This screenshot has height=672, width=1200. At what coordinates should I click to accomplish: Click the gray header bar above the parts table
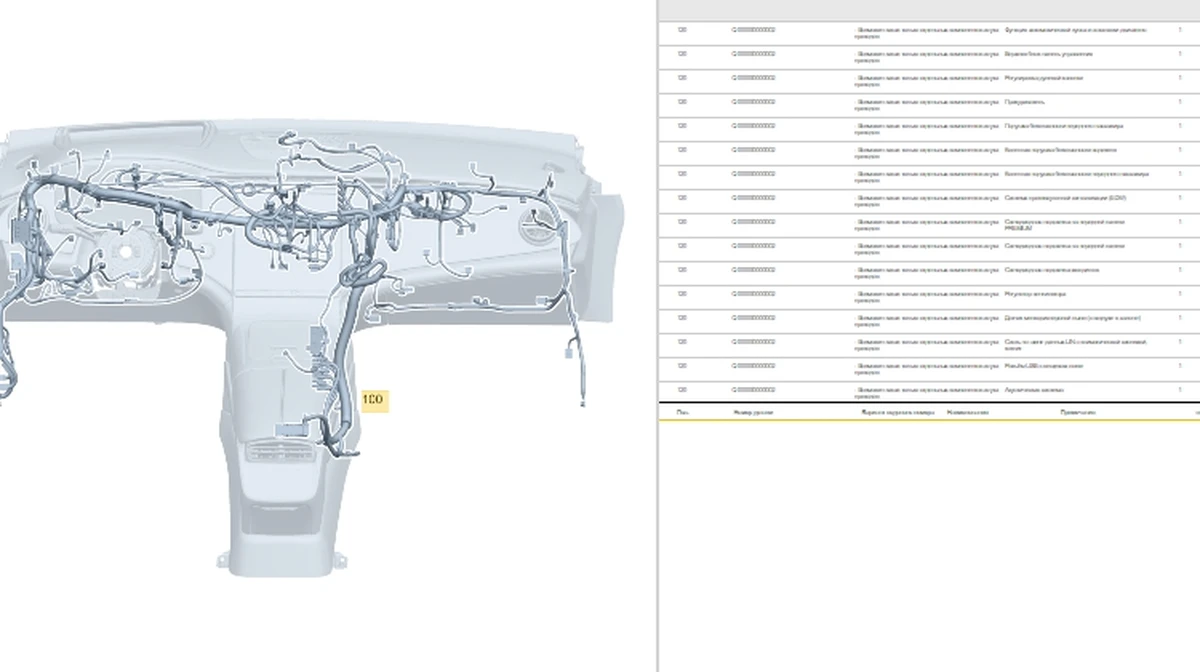[928, 10]
